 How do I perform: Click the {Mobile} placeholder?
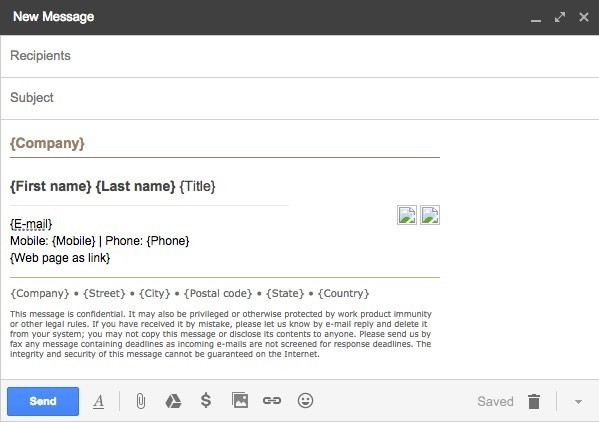(74, 241)
